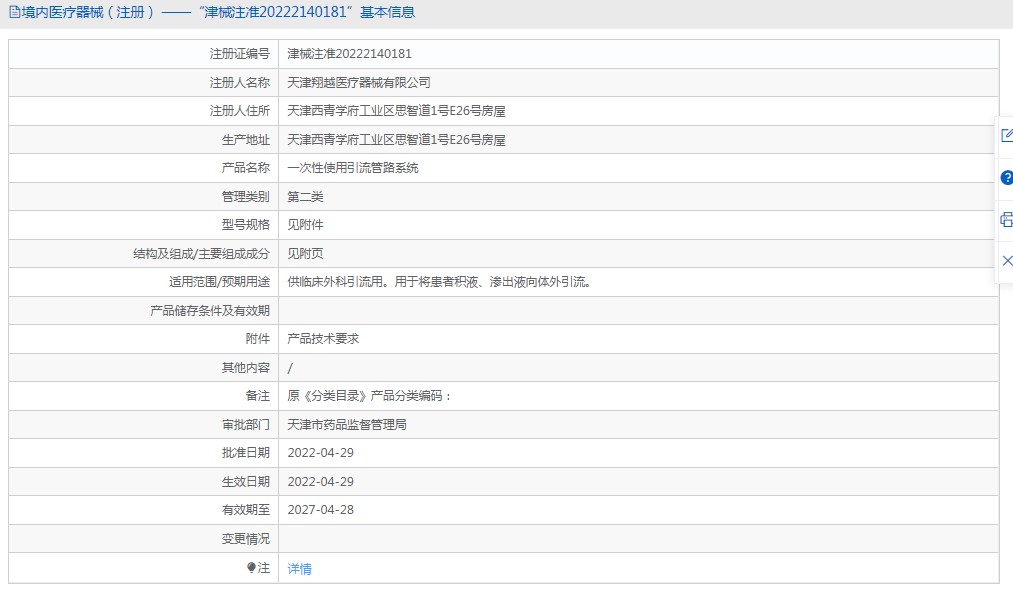Click 产品技术要求 in the 附件 row
Screen dimensions: 1013x589
[x=323, y=338]
